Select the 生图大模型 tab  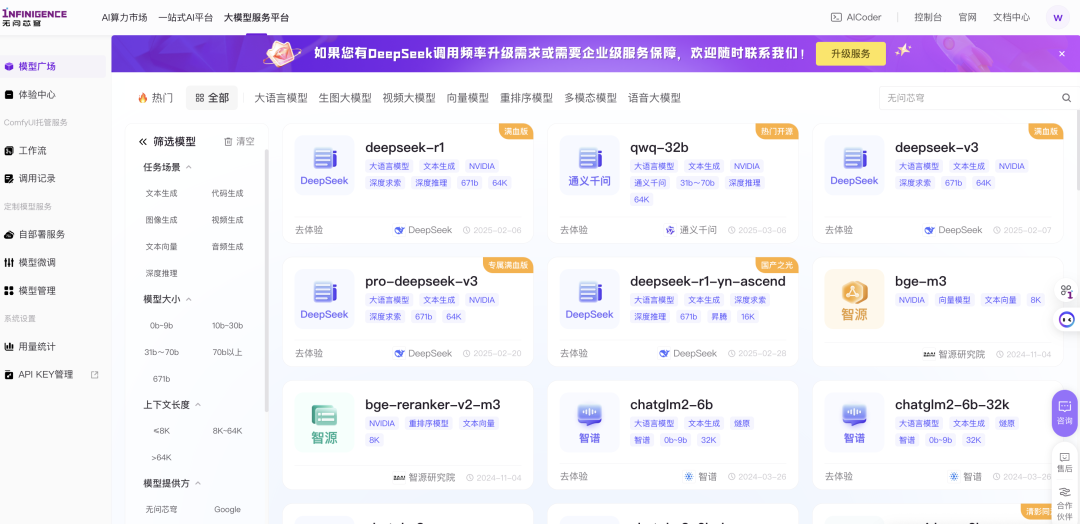pyautogui.click(x=345, y=98)
